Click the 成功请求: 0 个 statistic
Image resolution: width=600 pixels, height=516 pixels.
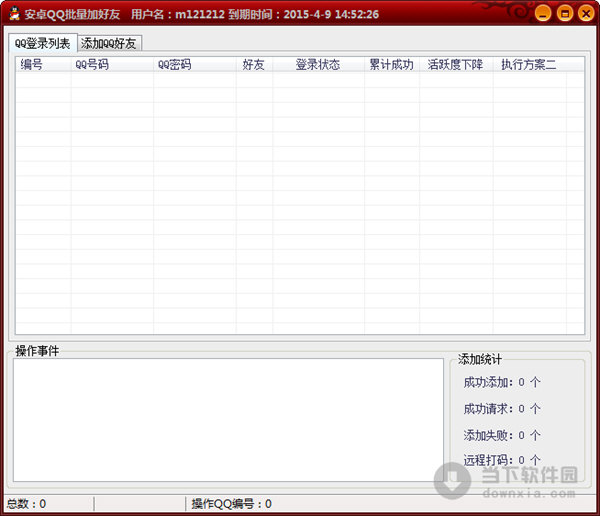click(x=502, y=409)
